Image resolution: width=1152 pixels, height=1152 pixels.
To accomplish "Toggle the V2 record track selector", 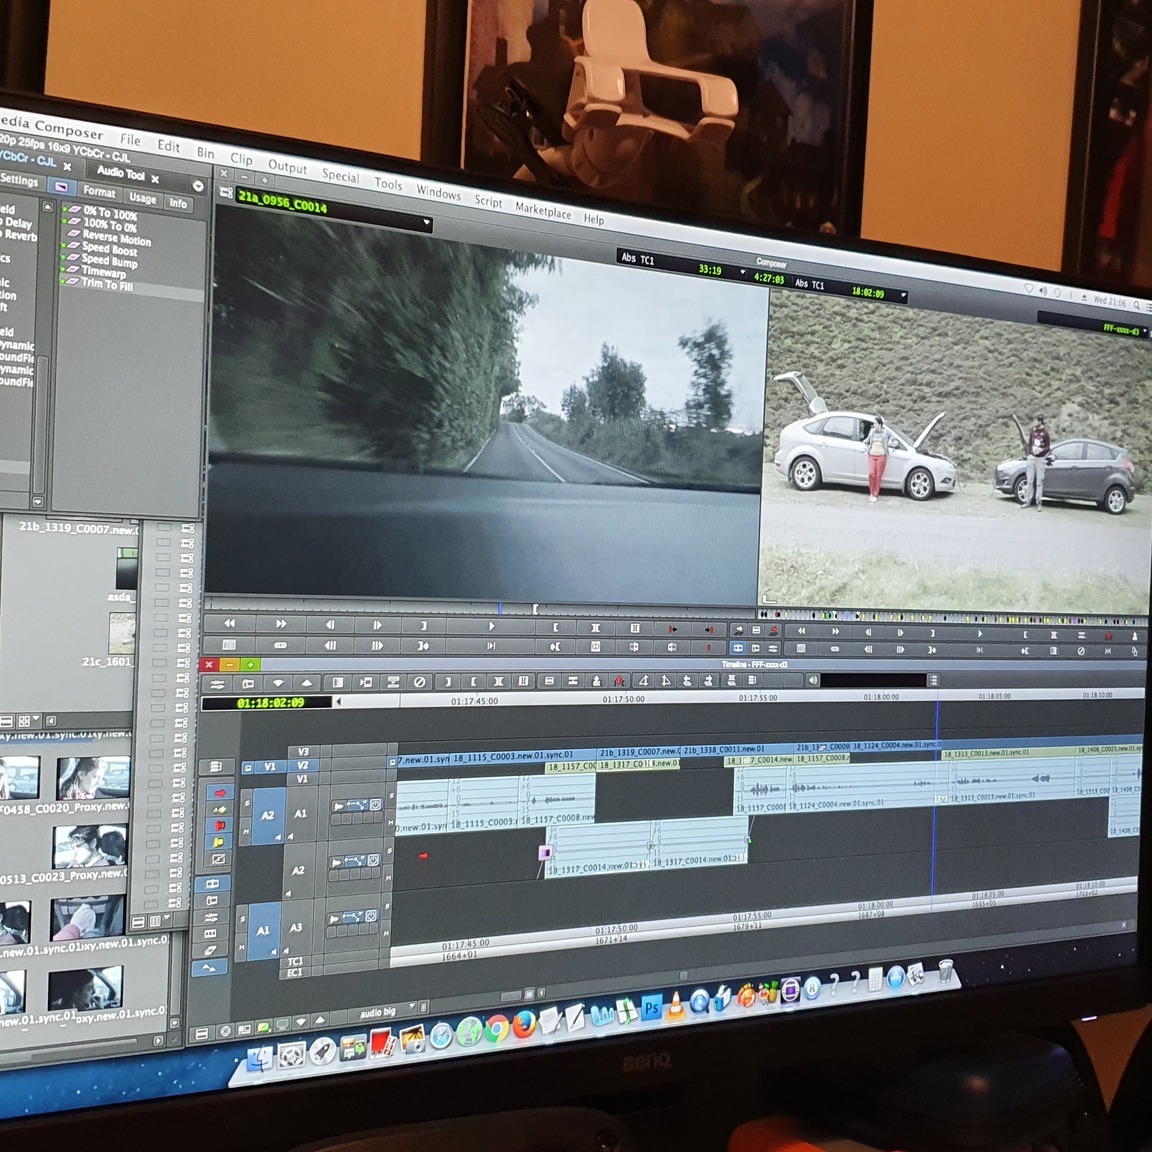I will point(302,766).
